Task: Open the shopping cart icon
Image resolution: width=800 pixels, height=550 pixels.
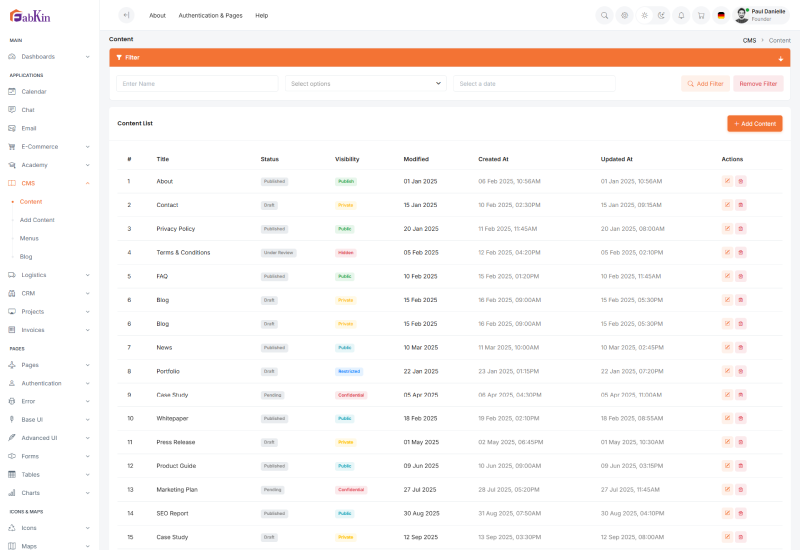Action: point(701,15)
